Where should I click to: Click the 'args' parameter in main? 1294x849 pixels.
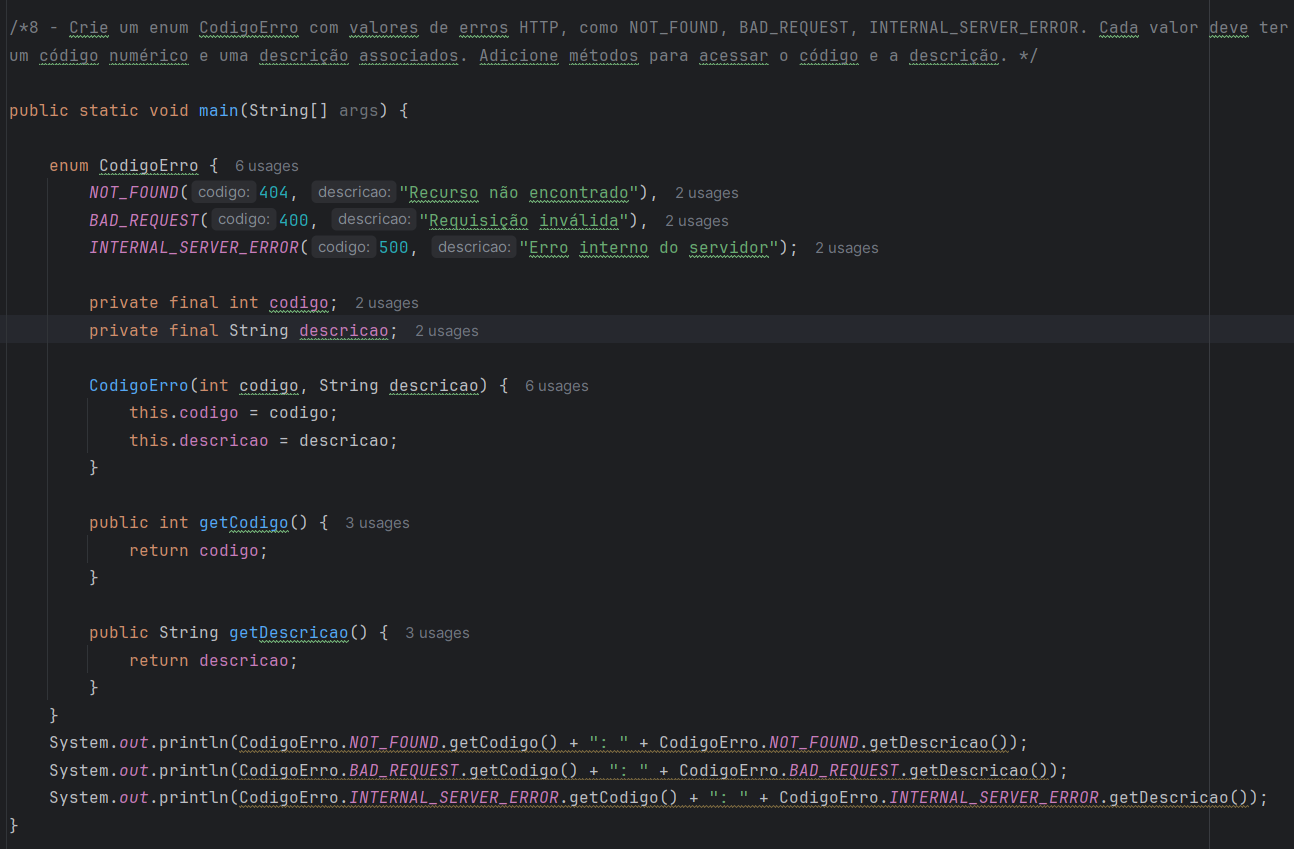click(x=359, y=111)
